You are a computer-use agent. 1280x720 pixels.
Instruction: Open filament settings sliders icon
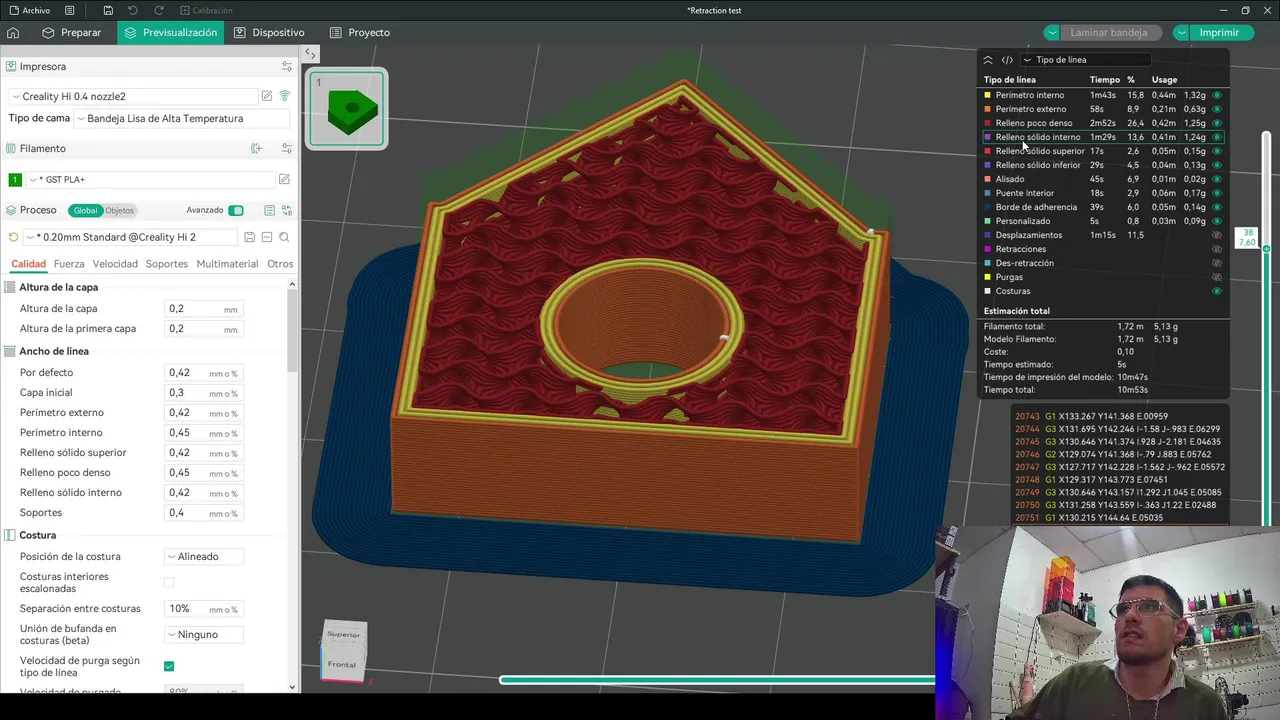287,148
